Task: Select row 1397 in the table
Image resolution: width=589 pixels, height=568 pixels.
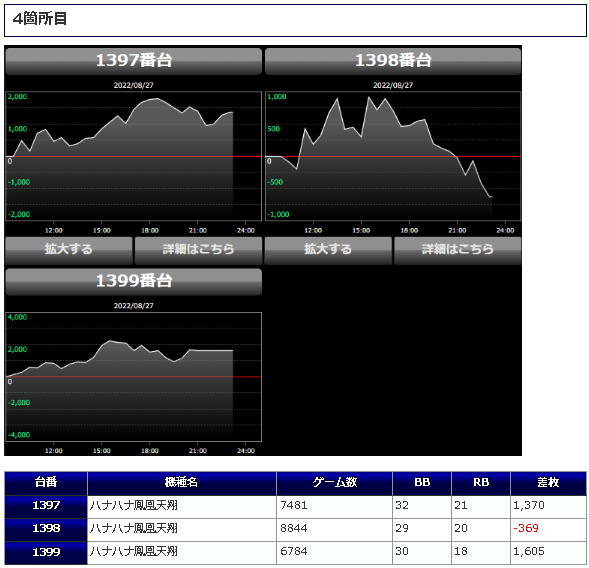Action: tap(296, 507)
